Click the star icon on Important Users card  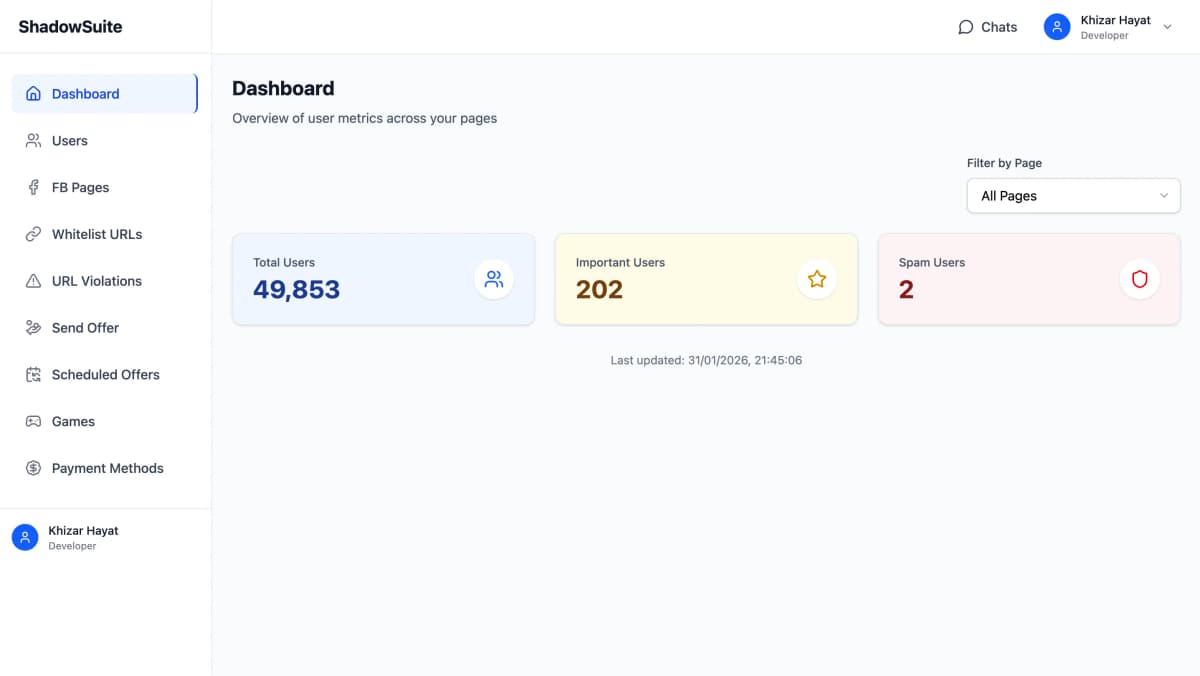click(817, 279)
